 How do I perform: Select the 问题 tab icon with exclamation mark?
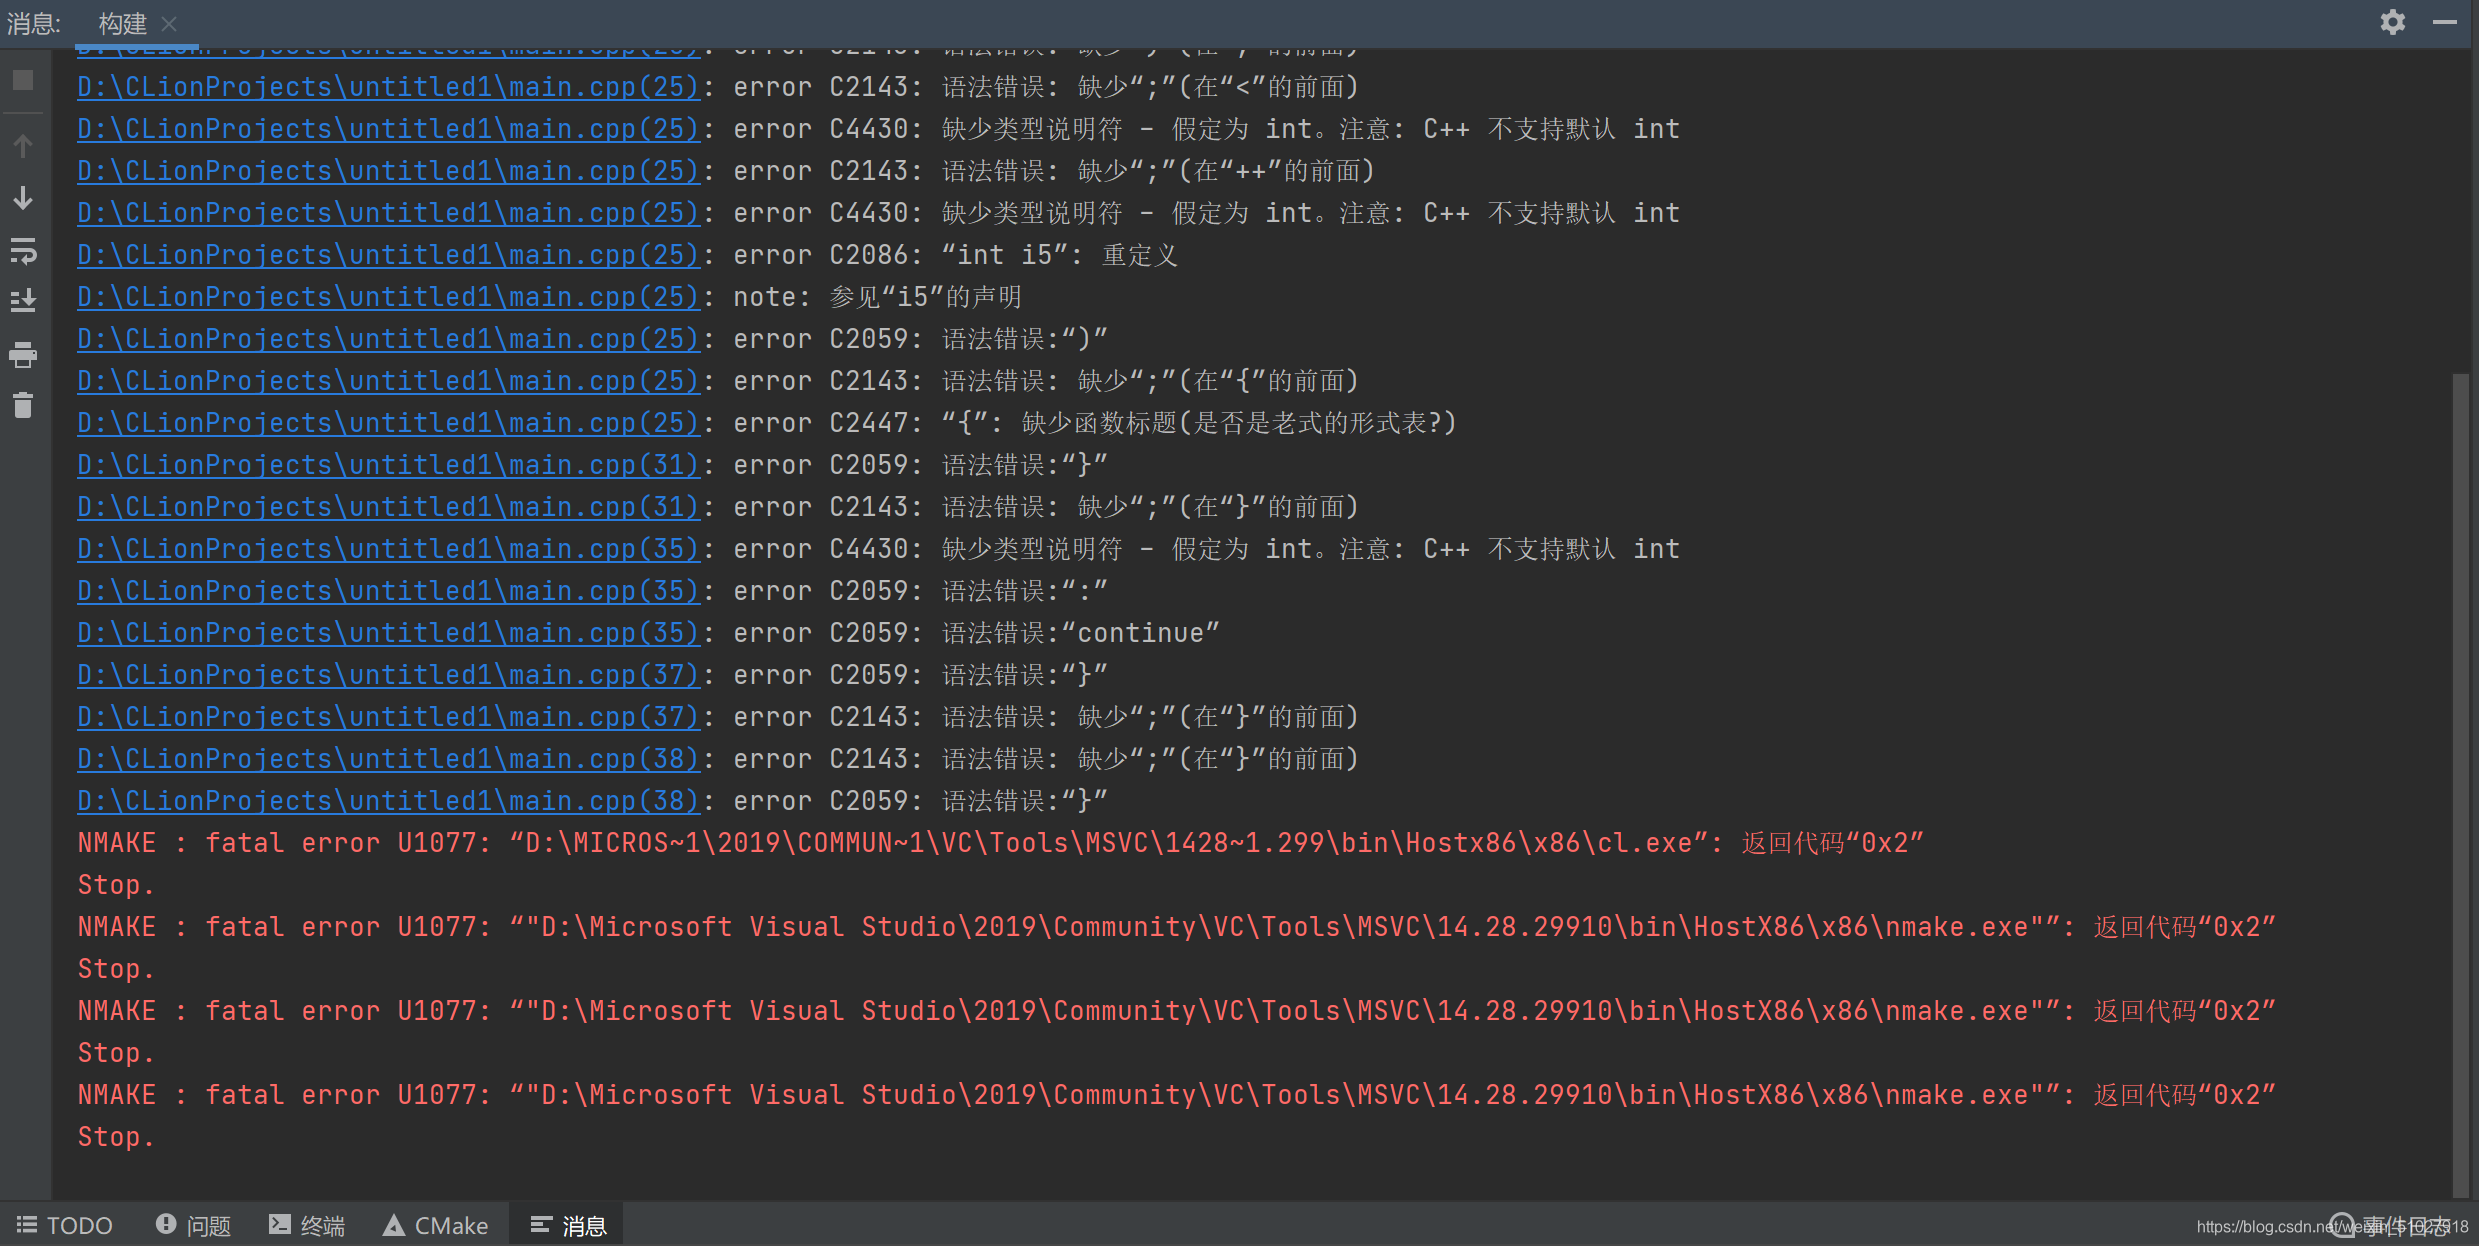(x=165, y=1224)
